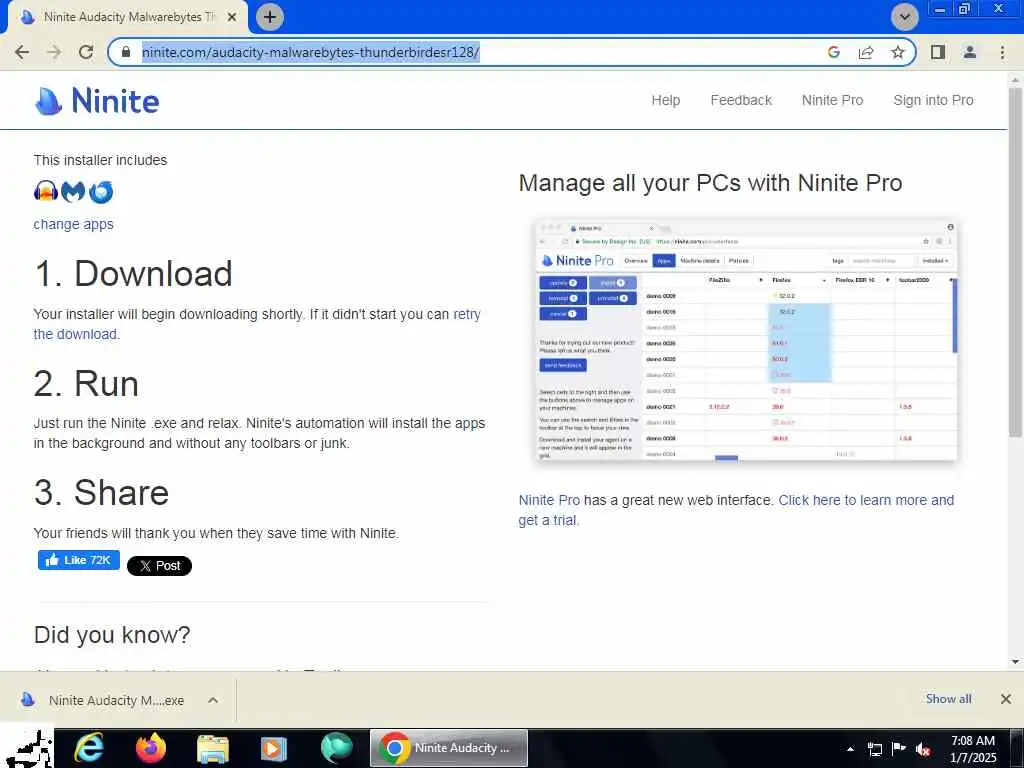The height and width of the screenshot is (768, 1024).
Task: Click the Ninite logo in the header
Action: point(97,101)
